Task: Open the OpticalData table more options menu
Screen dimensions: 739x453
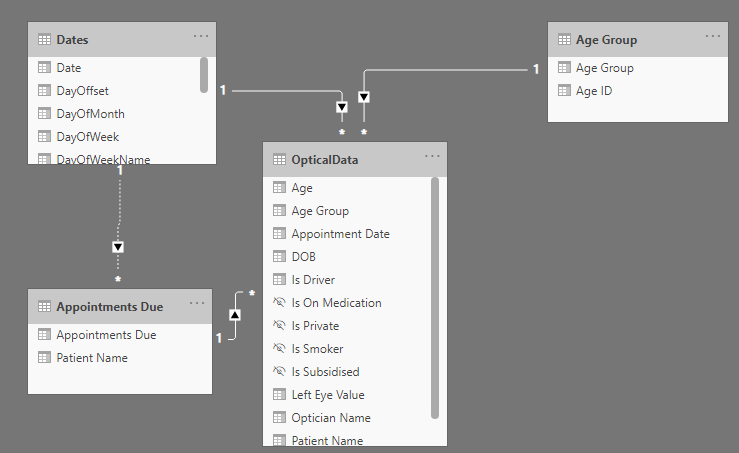Action: [x=432, y=156]
